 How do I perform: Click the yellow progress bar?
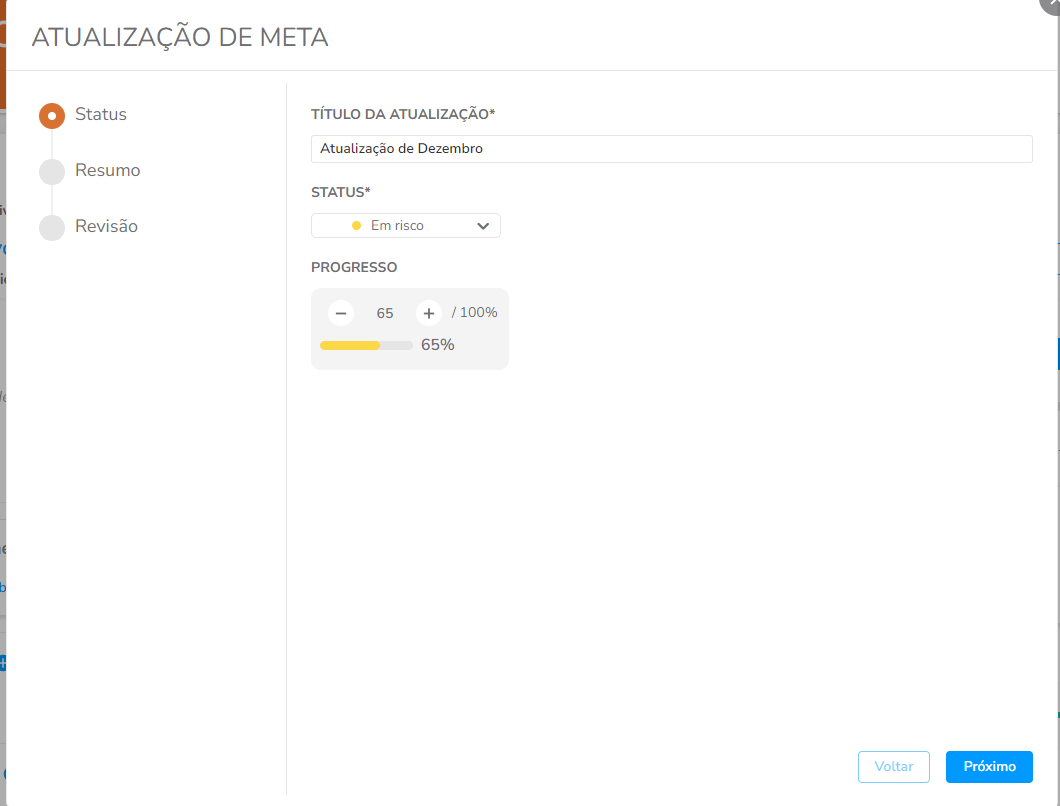tap(366, 346)
